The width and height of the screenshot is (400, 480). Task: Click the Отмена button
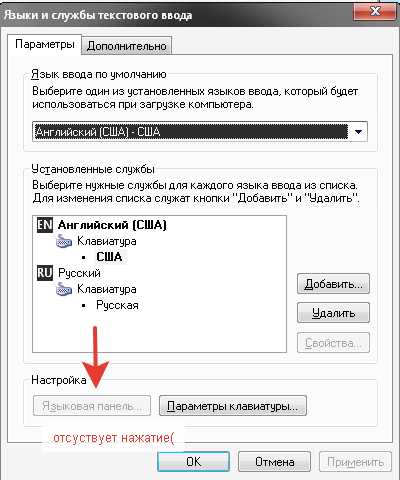(275, 462)
